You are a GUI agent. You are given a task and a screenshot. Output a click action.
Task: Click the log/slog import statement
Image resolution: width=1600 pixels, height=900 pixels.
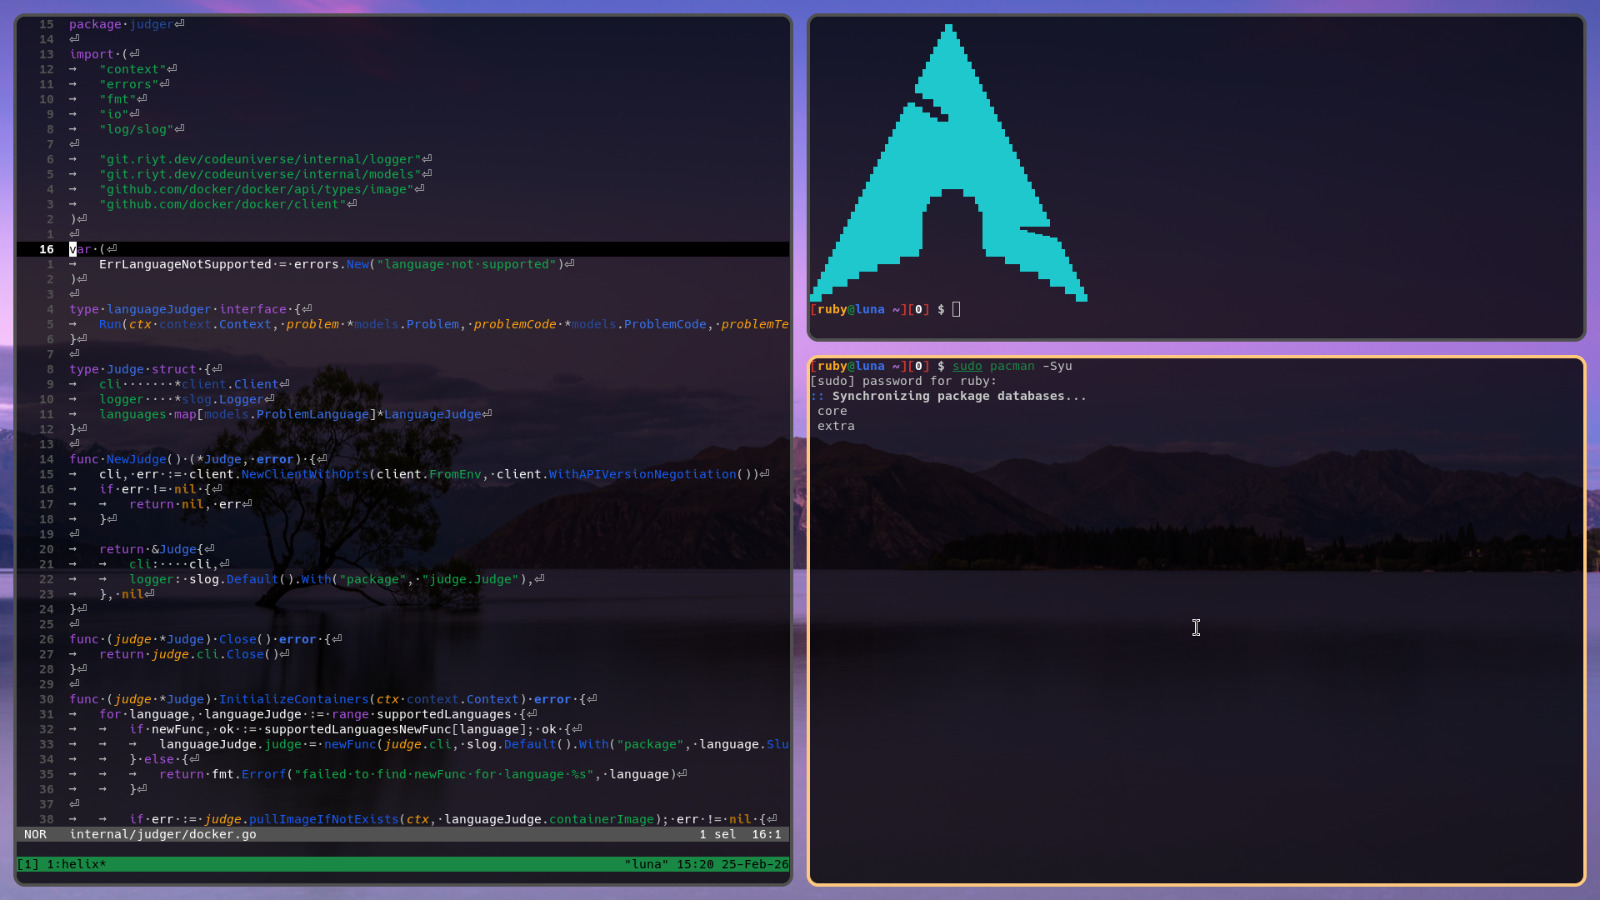tap(138, 129)
